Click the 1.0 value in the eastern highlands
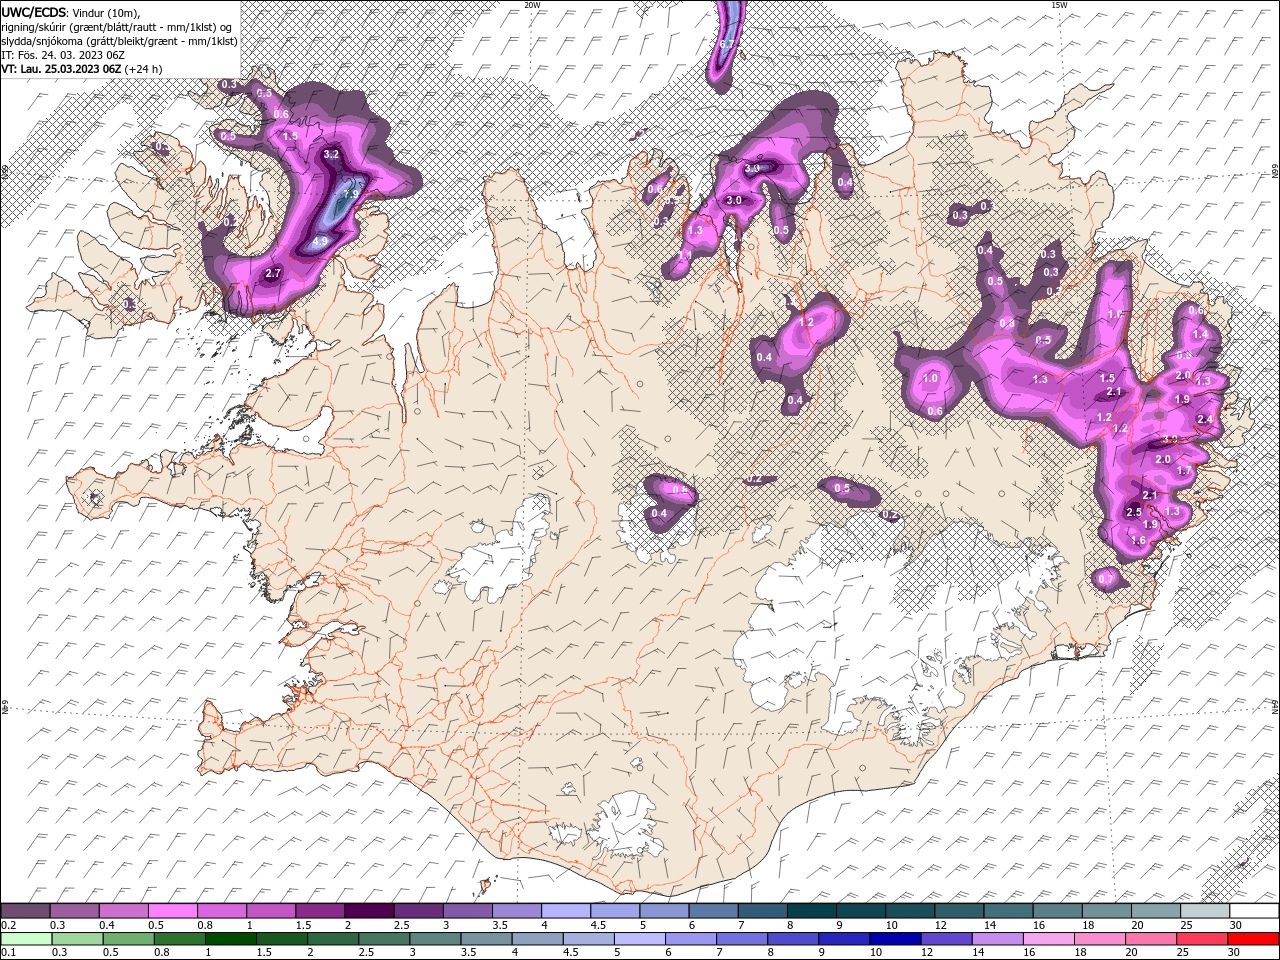 [x=930, y=378]
